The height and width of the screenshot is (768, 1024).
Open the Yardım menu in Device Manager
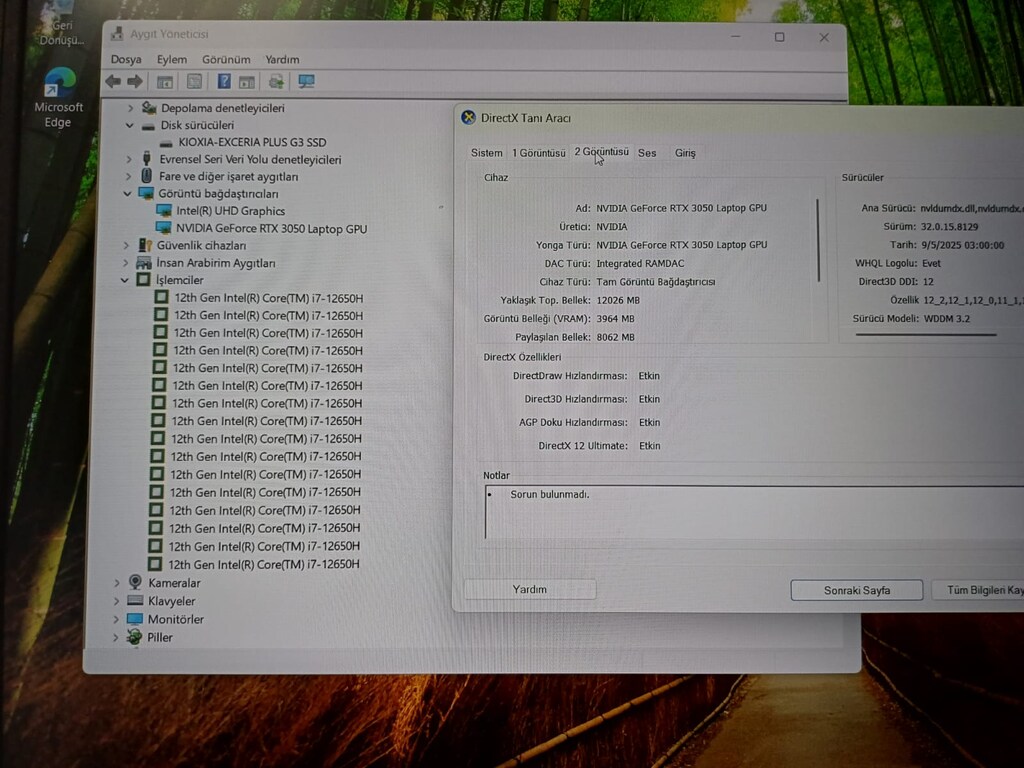click(x=282, y=59)
